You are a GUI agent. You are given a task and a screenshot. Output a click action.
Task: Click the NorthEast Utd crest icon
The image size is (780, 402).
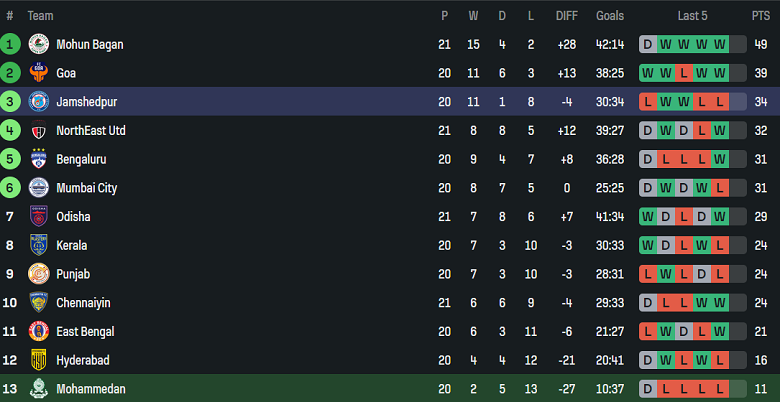click(39, 131)
